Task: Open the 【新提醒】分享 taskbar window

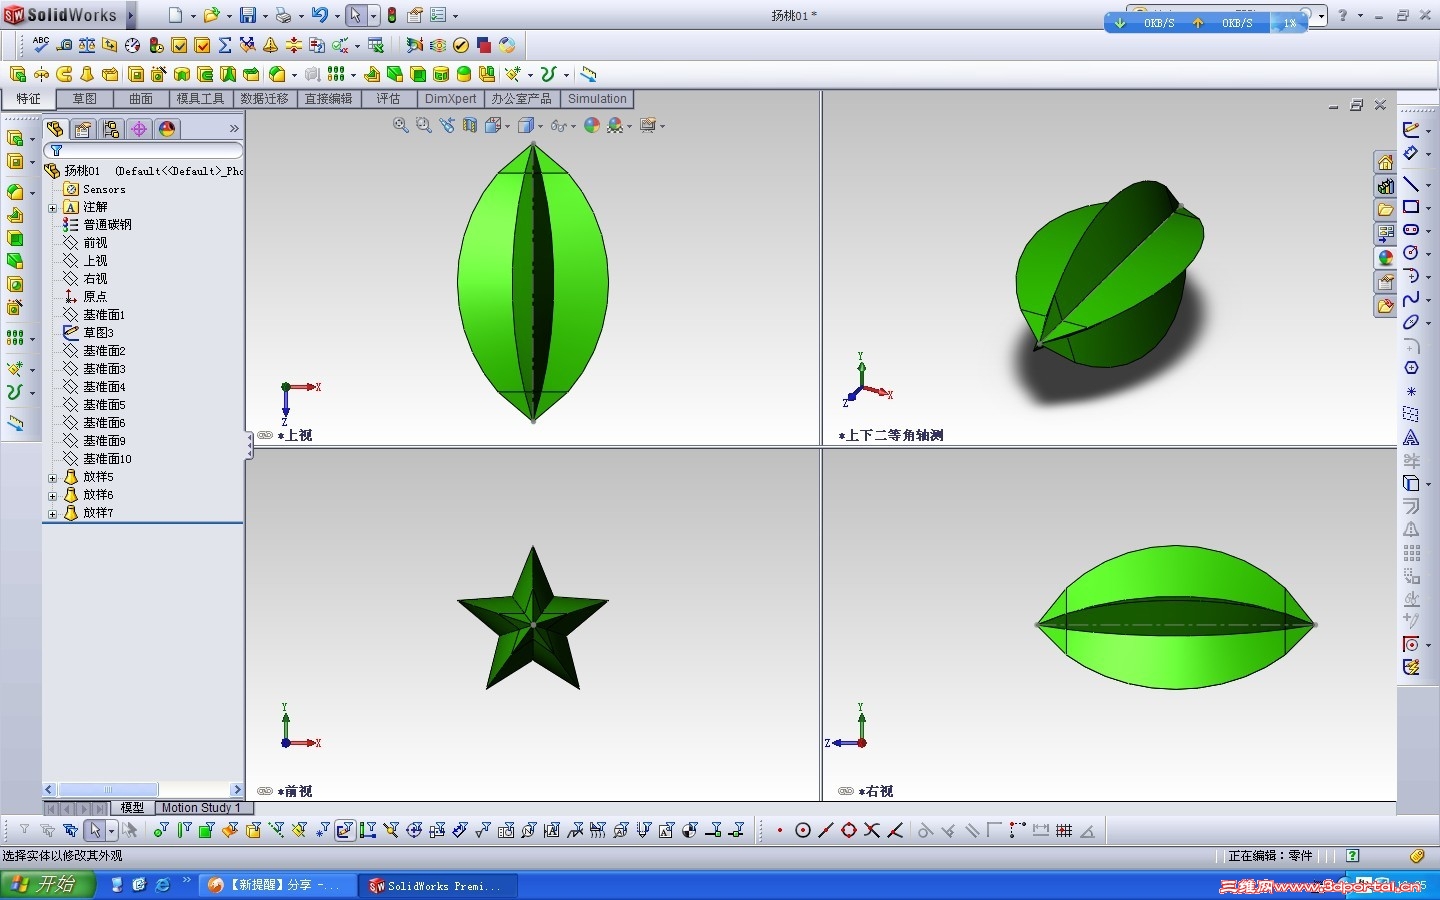Action: click(x=277, y=886)
